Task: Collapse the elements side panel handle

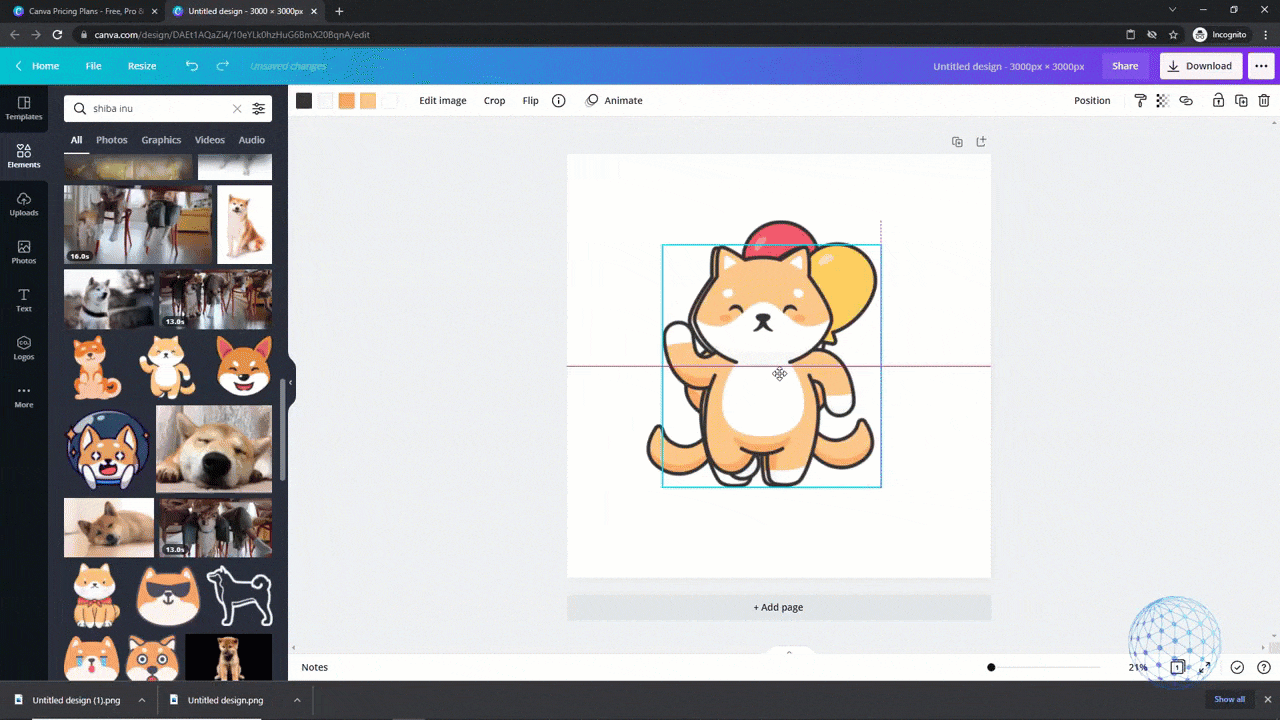Action: pyautogui.click(x=291, y=383)
